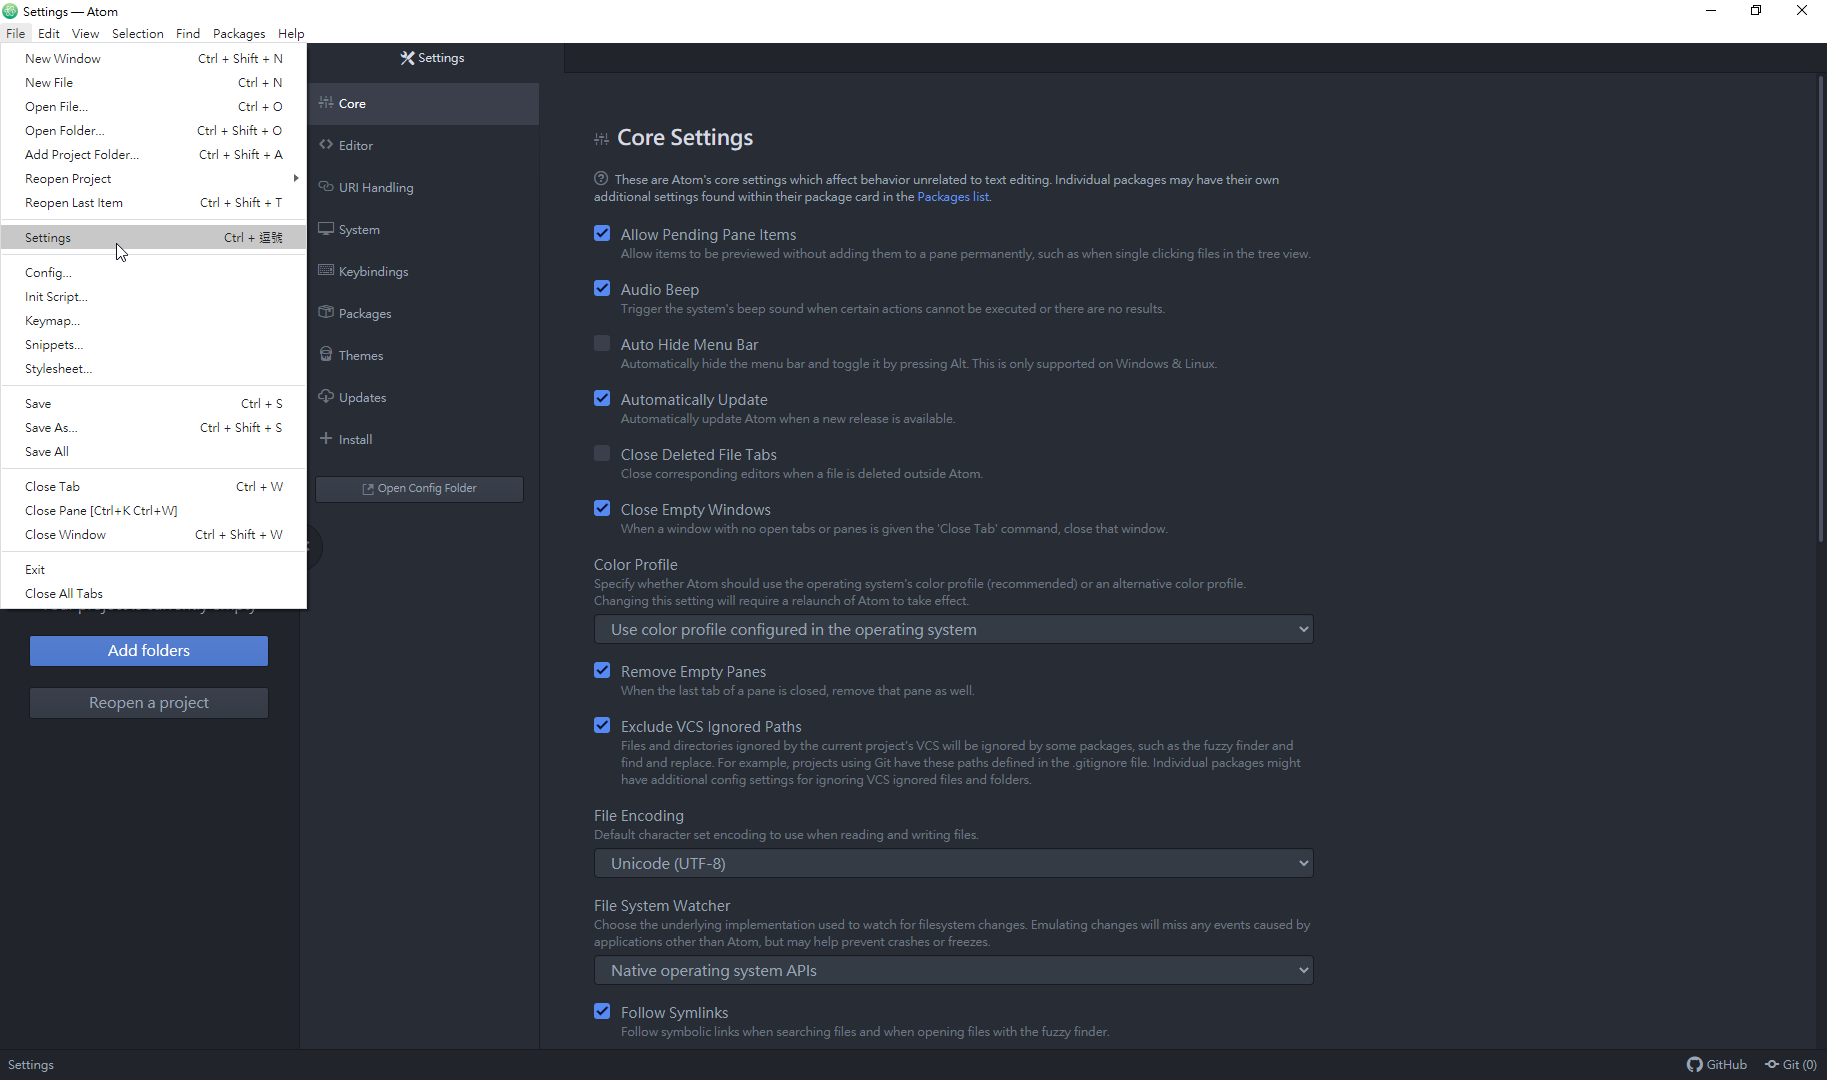Click the Atom logo in the title bar
Viewport: 1827px width, 1080px height.
pyautogui.click(x=10, y=11)
